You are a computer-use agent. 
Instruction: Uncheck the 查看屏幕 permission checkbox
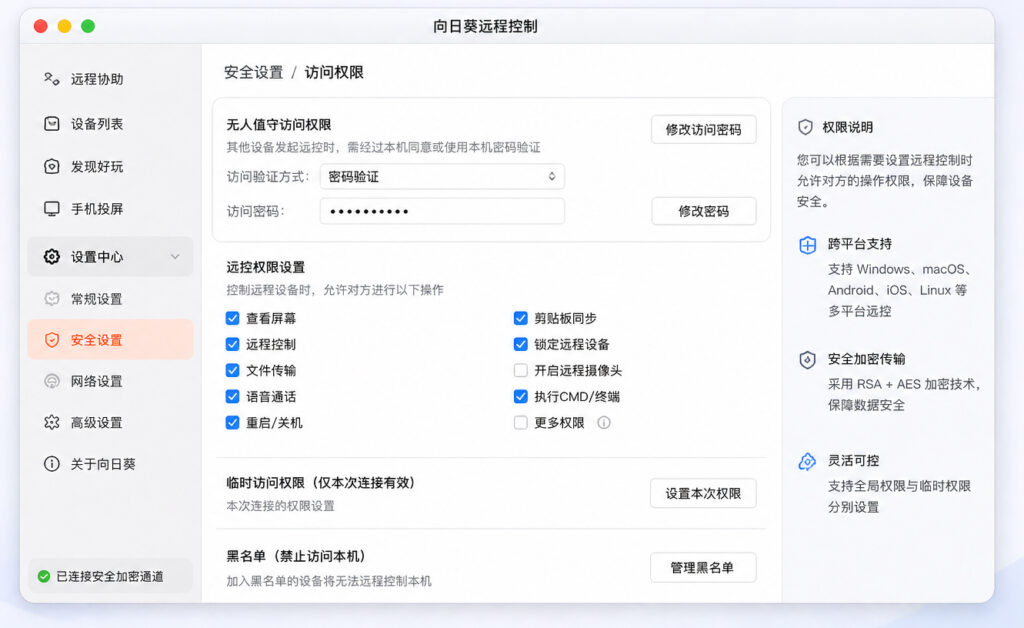pyautogui.click(x=232, y=318)
